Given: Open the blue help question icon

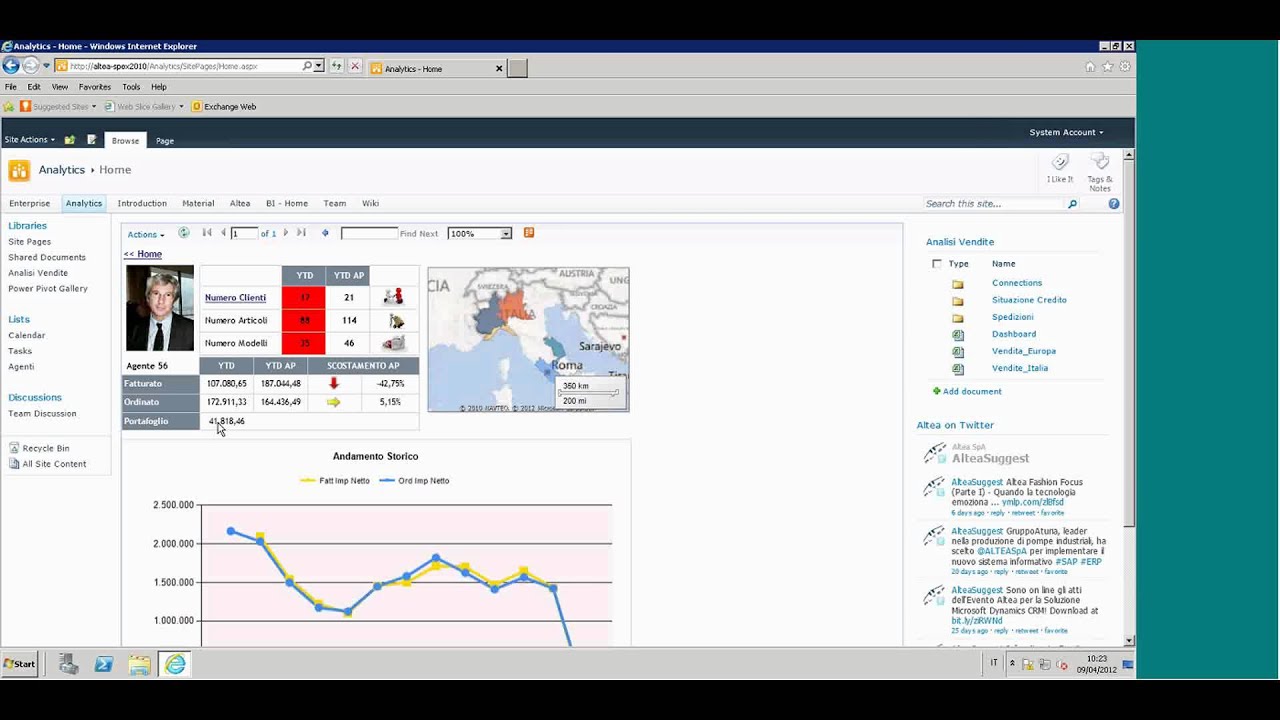Looking at the screenshot, I should tap(1114, 204).
